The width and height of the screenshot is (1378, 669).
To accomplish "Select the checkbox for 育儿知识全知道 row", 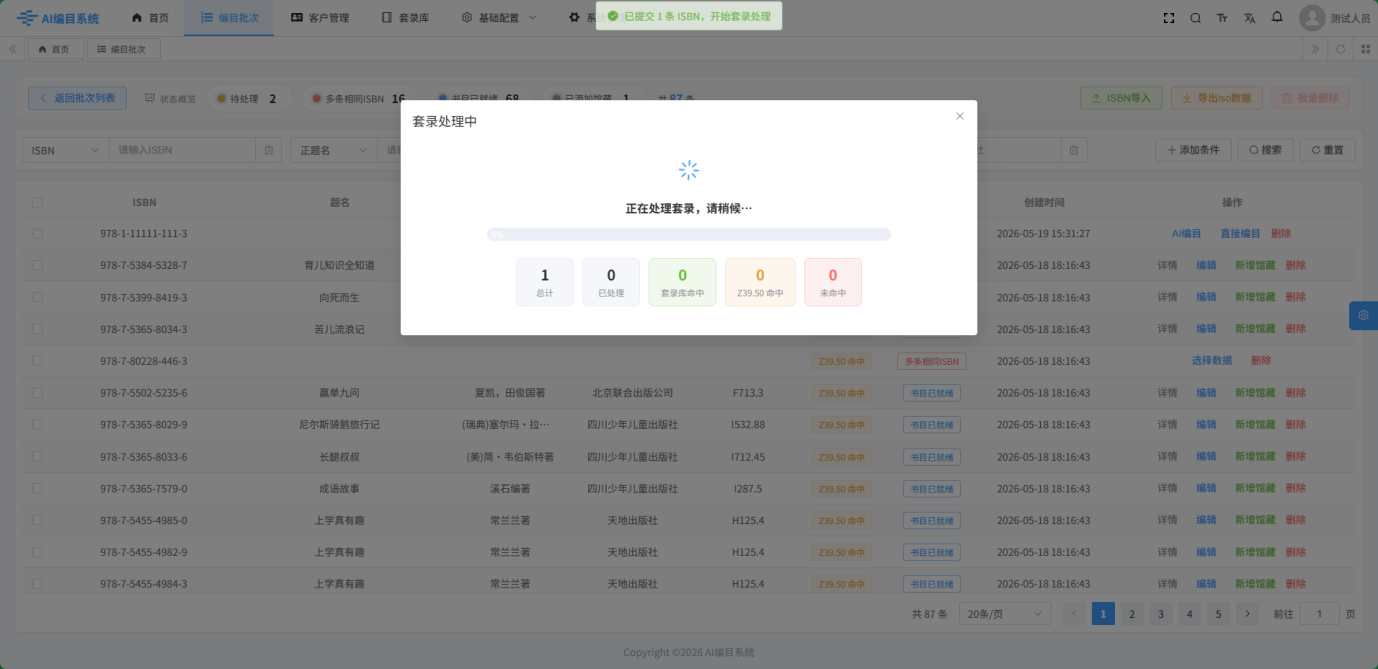I will tap(37, 266).
